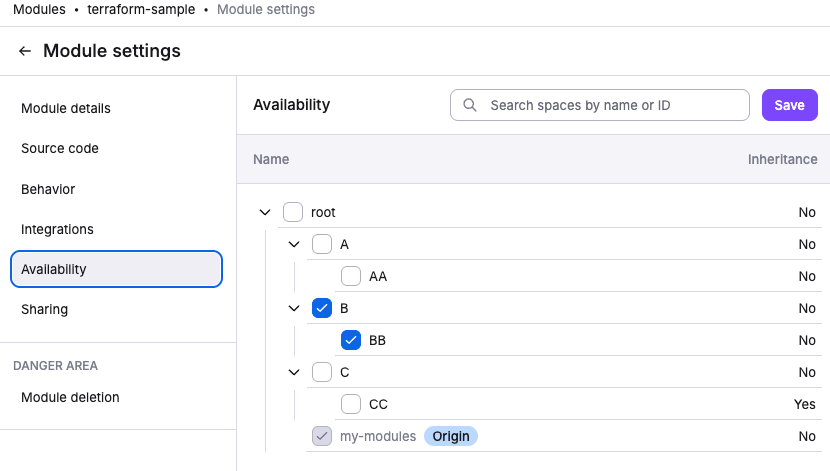830x471 pixels.
Task: Focus the Search spaces input field
Action: point(610,105)
